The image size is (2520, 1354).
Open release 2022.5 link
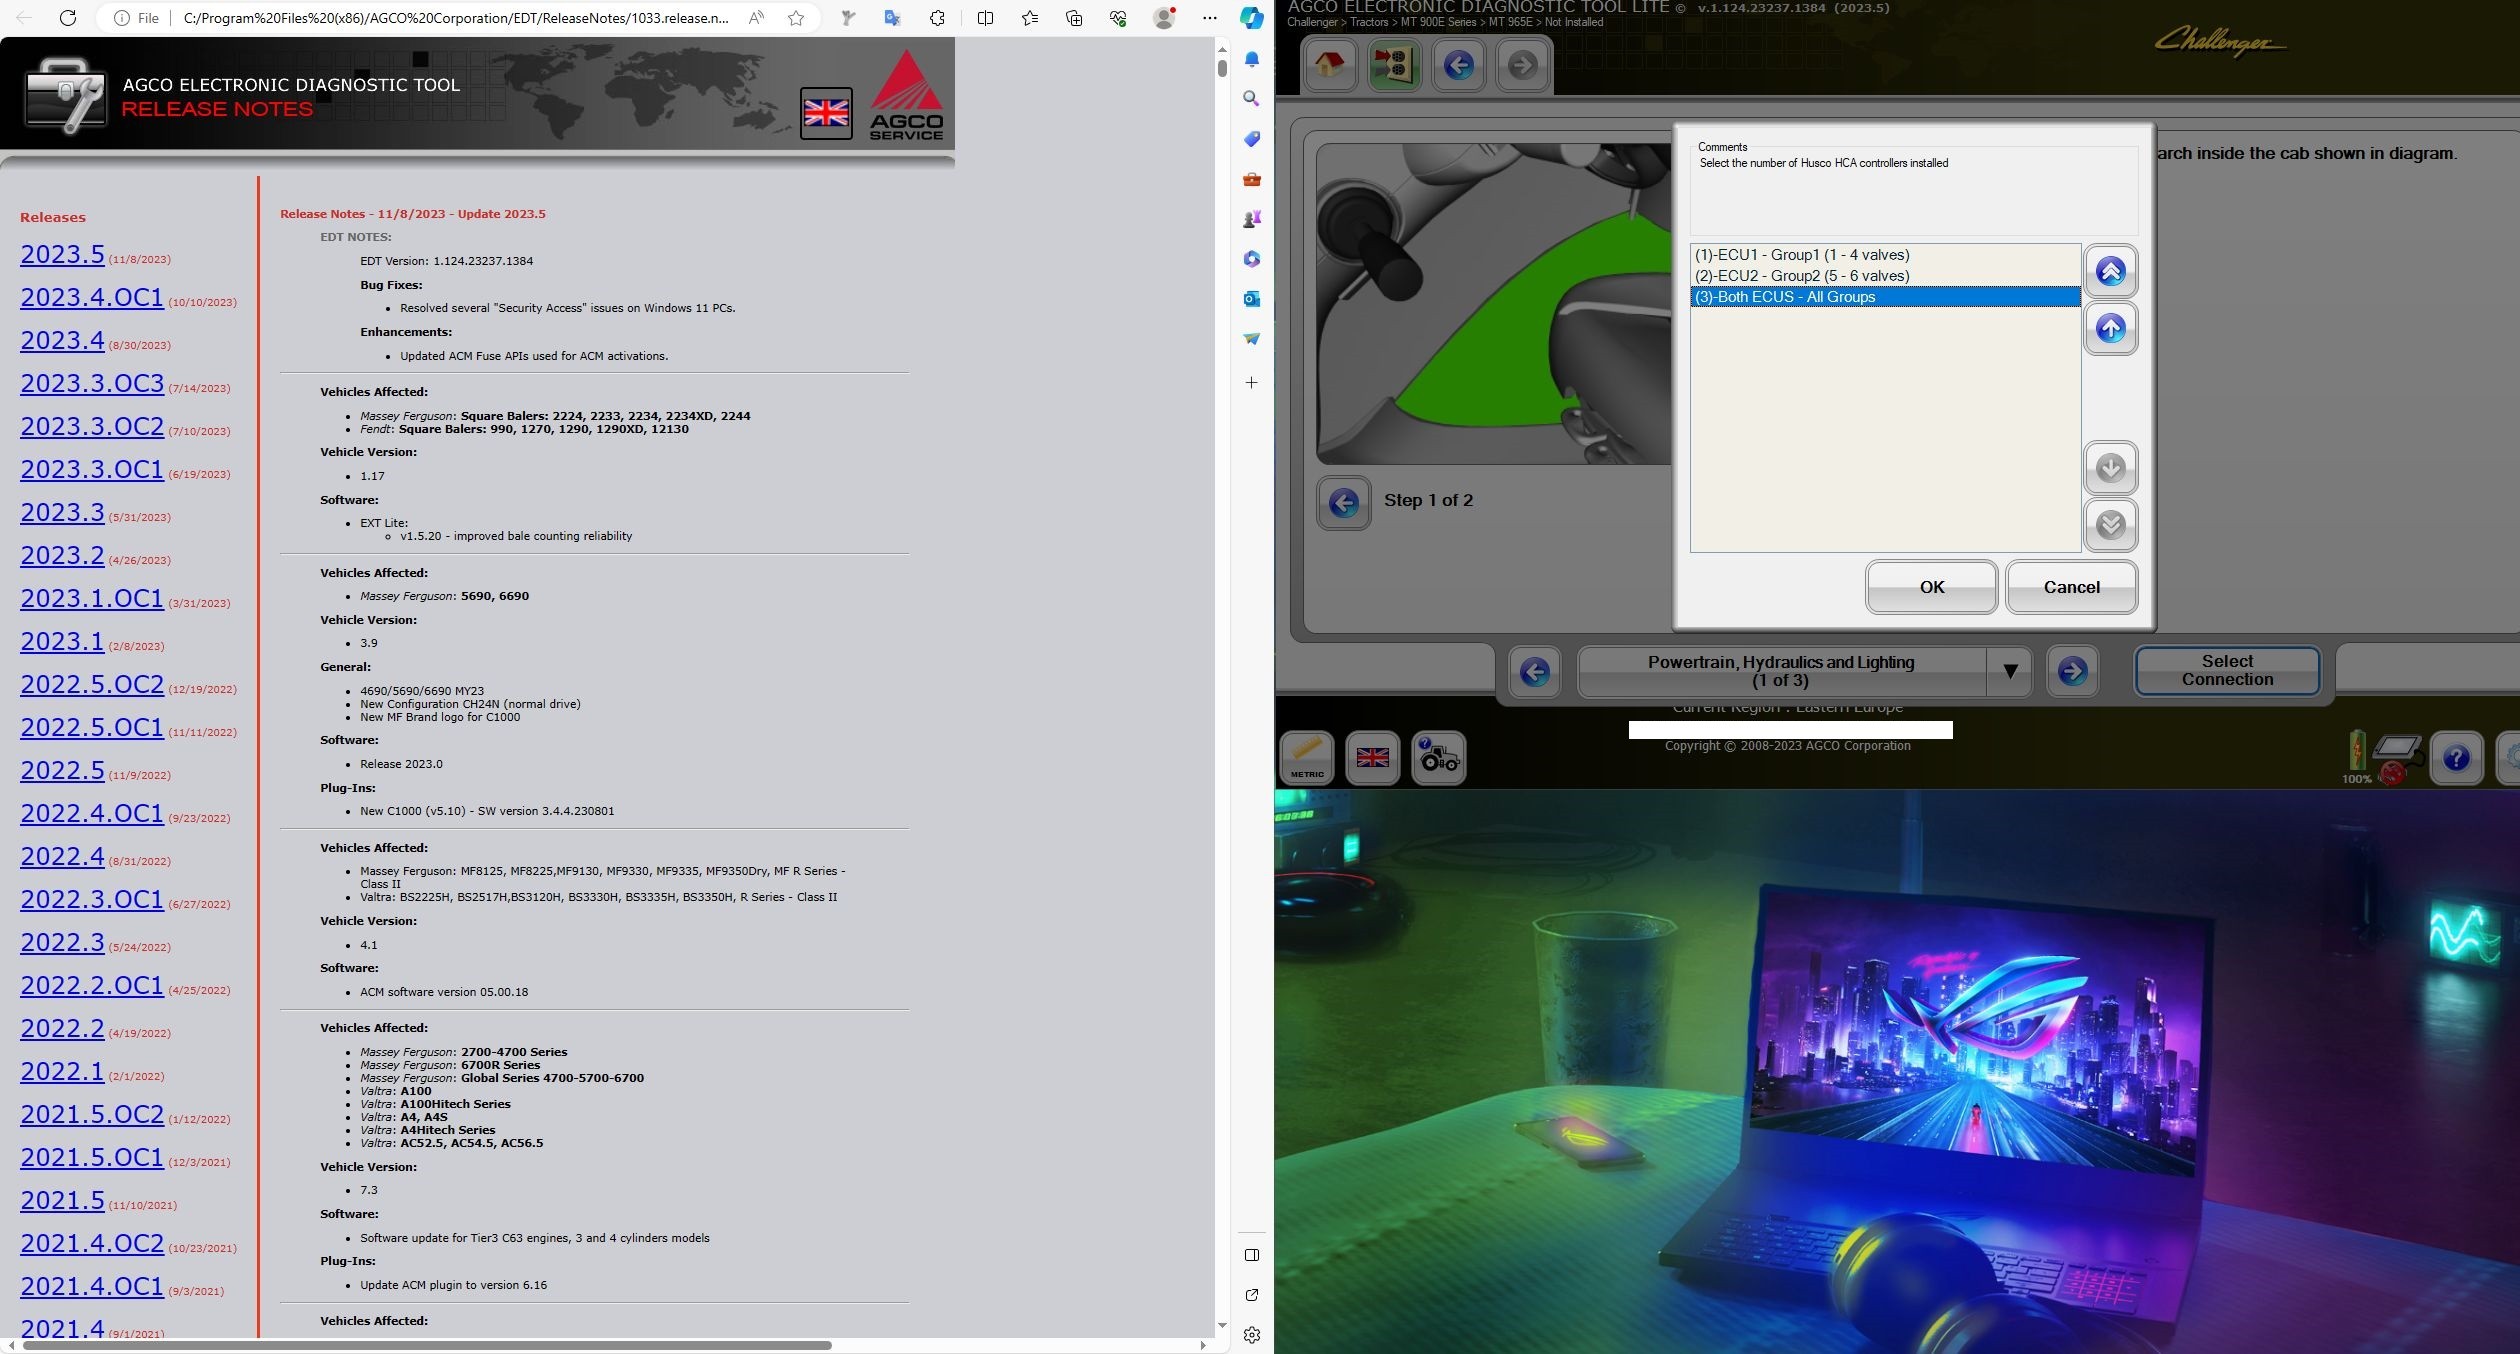62,770
